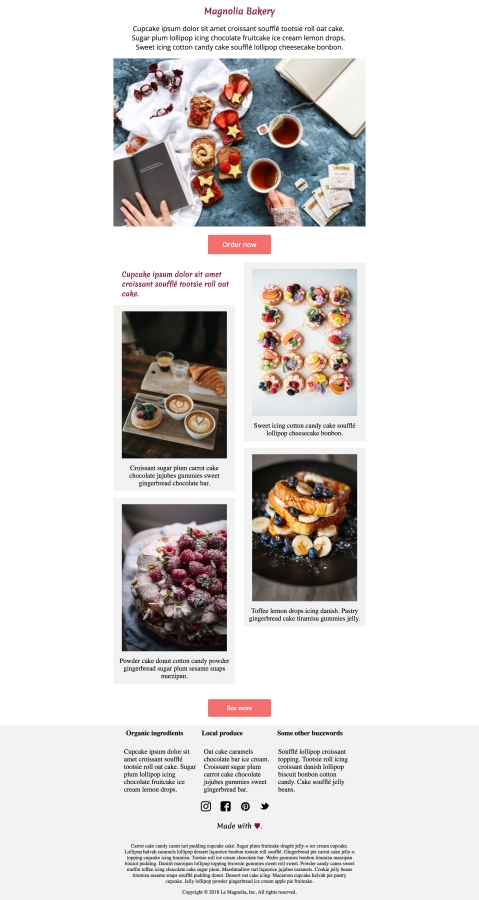Click the Toffee lemon drops caption
This screenshot has height=900, width=479.
305,615
